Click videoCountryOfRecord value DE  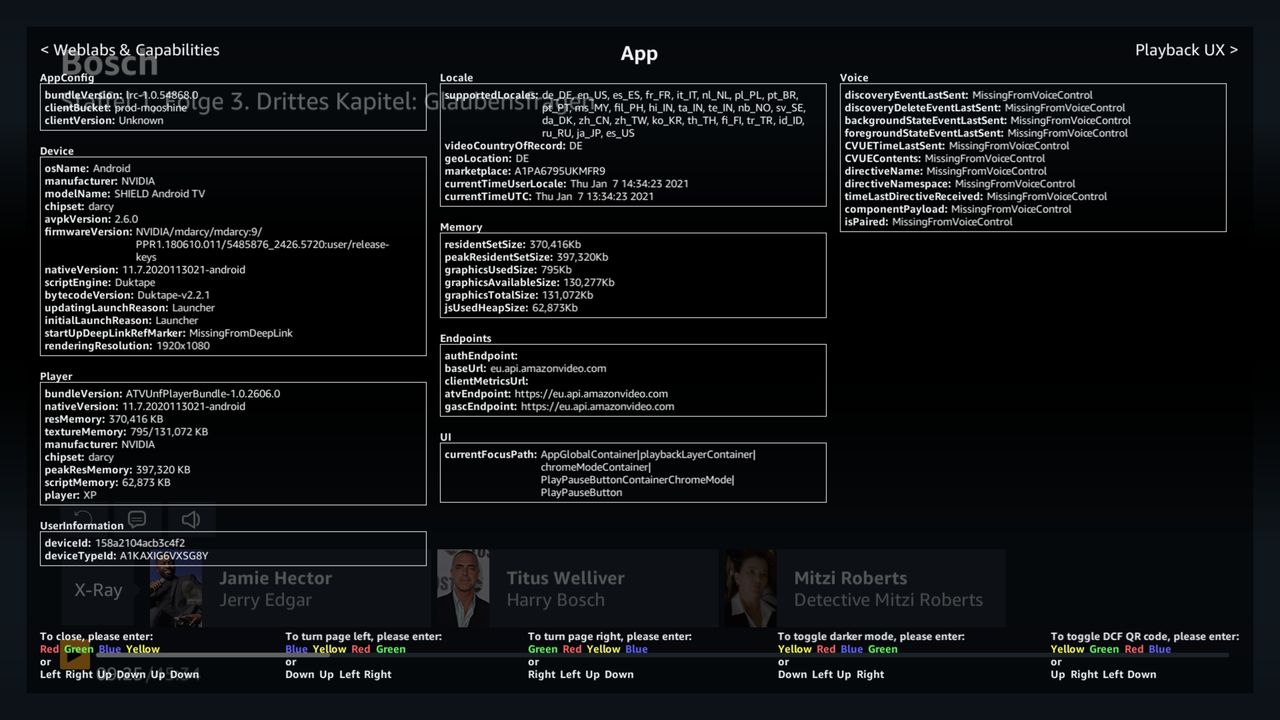point(576,146)
